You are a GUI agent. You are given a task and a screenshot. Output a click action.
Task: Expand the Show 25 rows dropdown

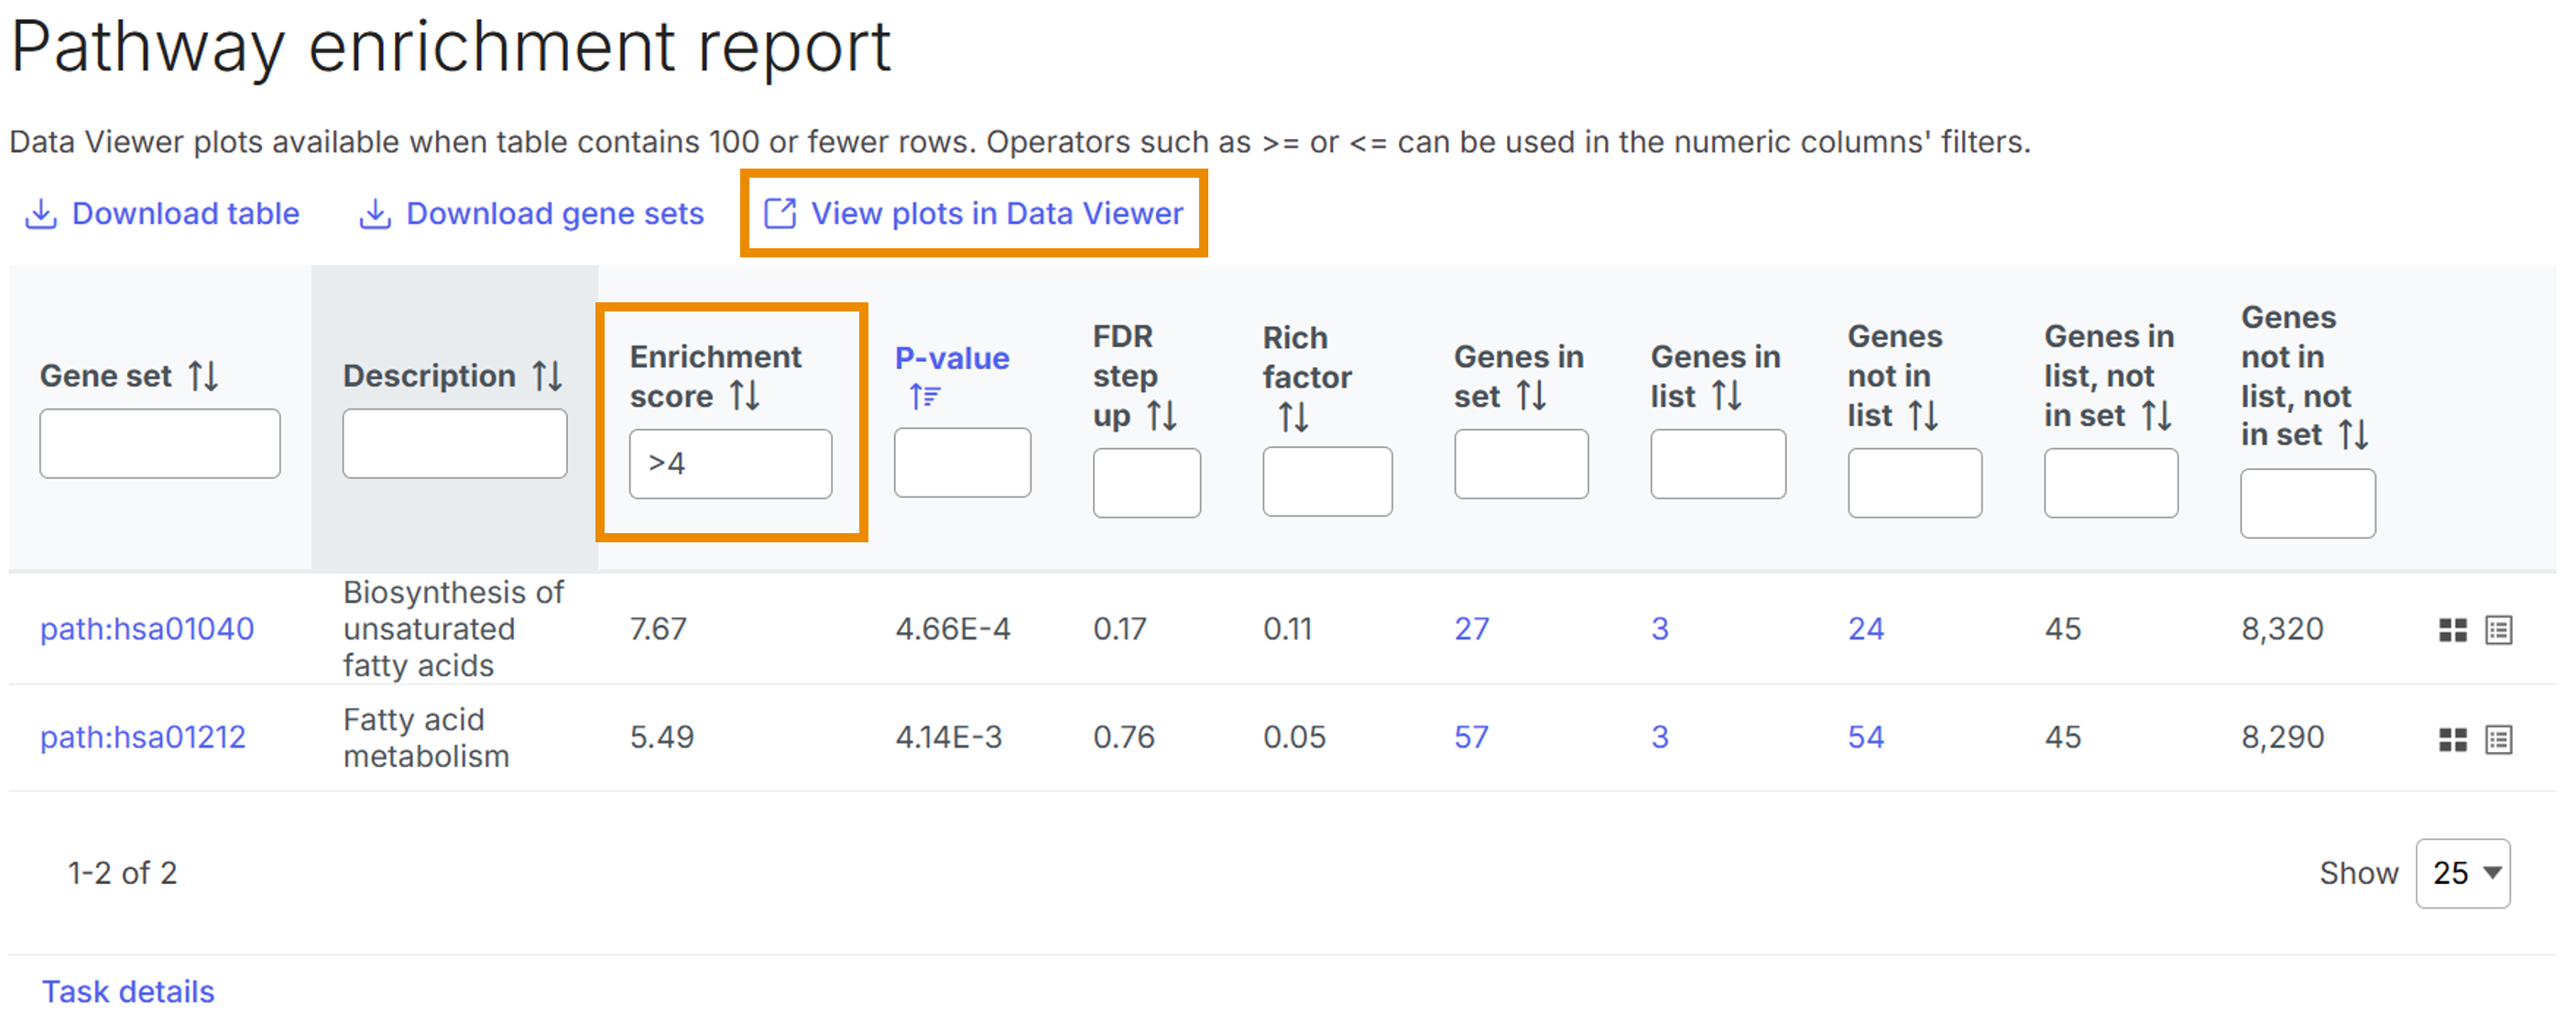click(x=2462, y=873)
